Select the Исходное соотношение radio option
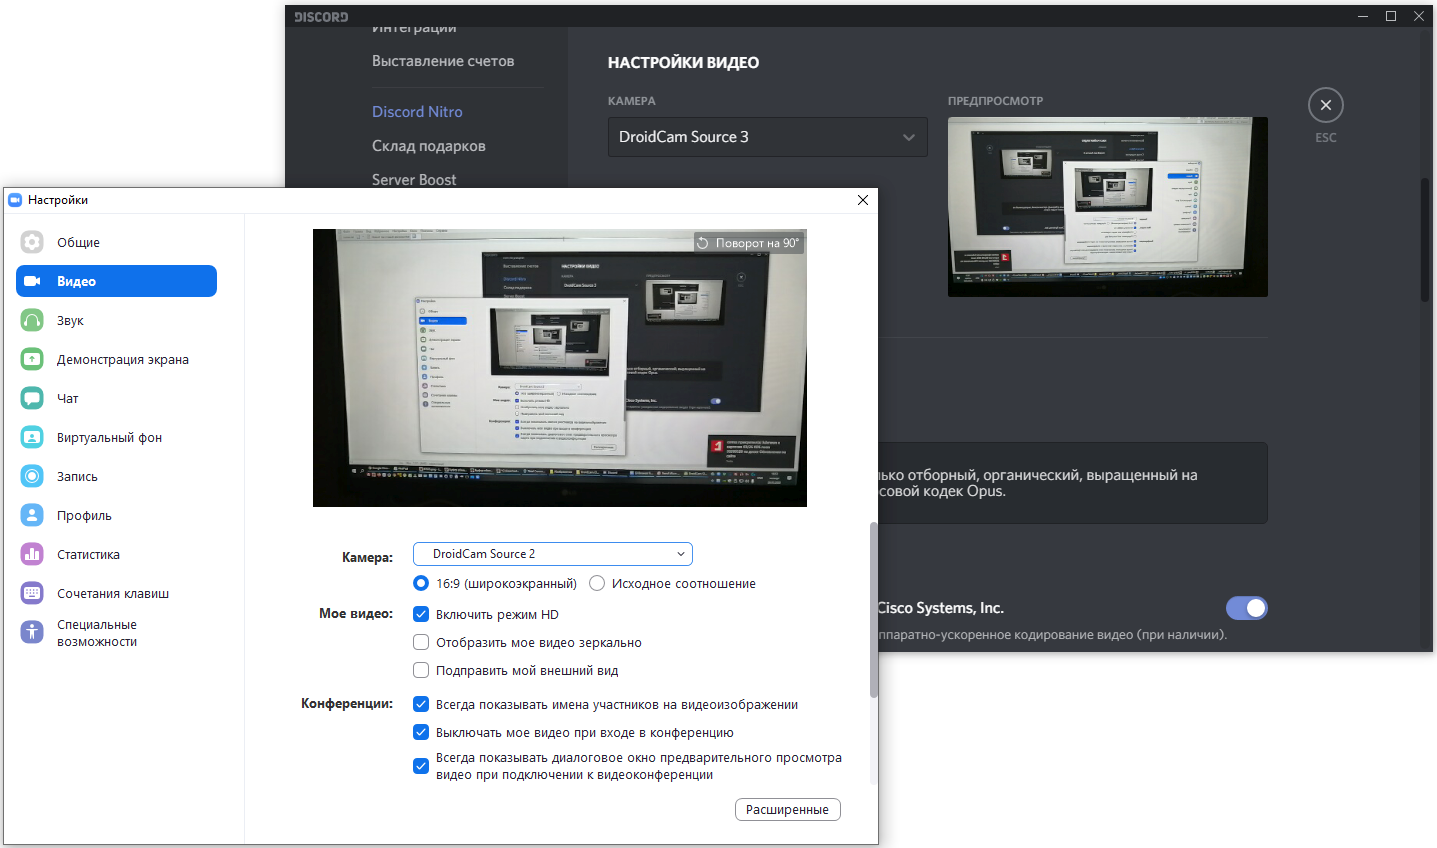Screen dimensions: 1437x848 point(597,583)
